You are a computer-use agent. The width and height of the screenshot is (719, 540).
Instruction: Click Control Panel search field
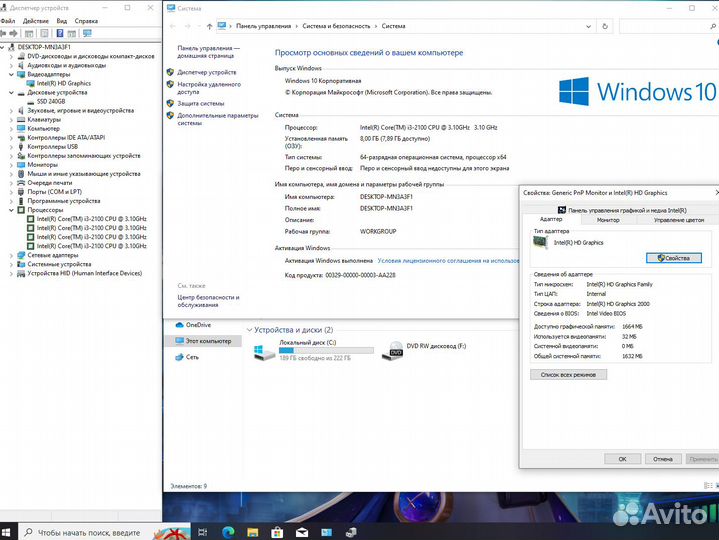point(669,27)
